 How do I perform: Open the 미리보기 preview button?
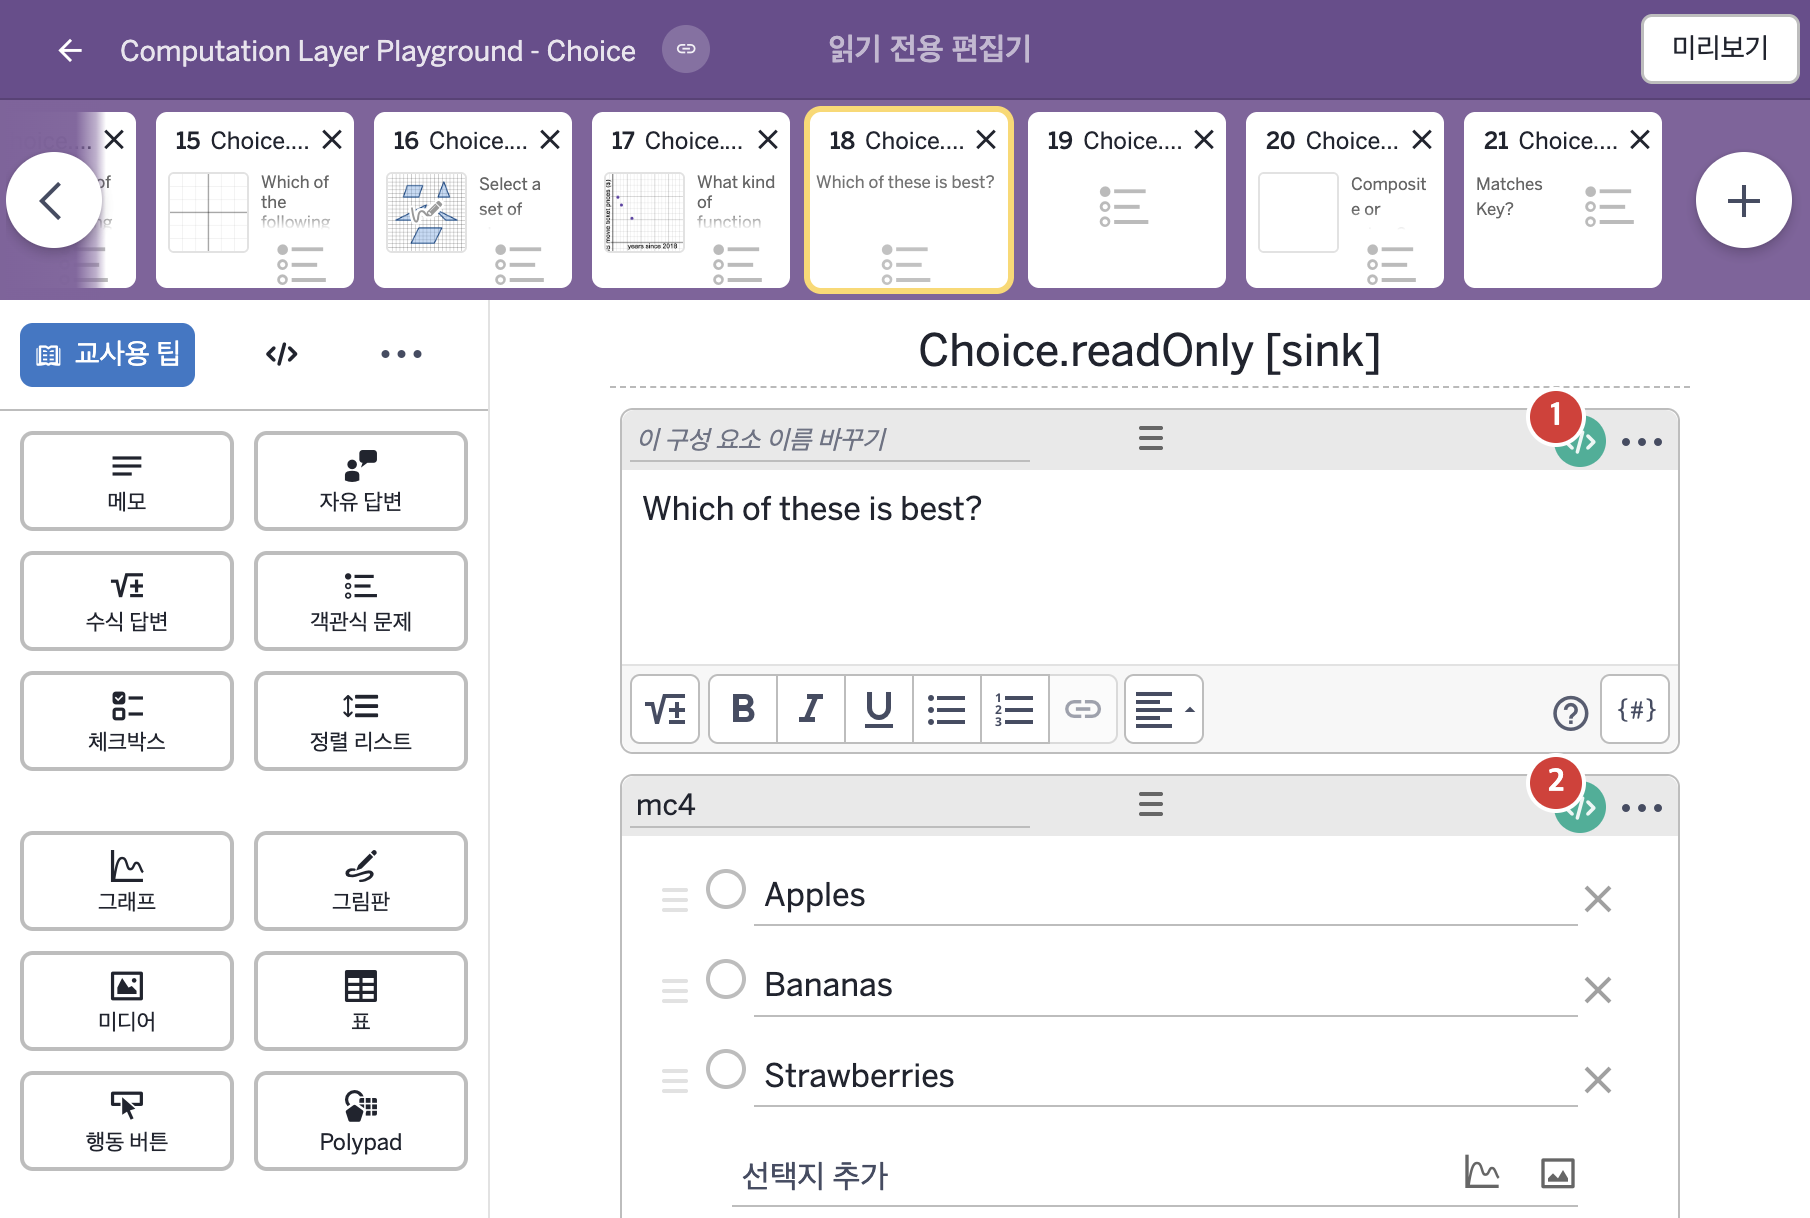[1720, 48]
